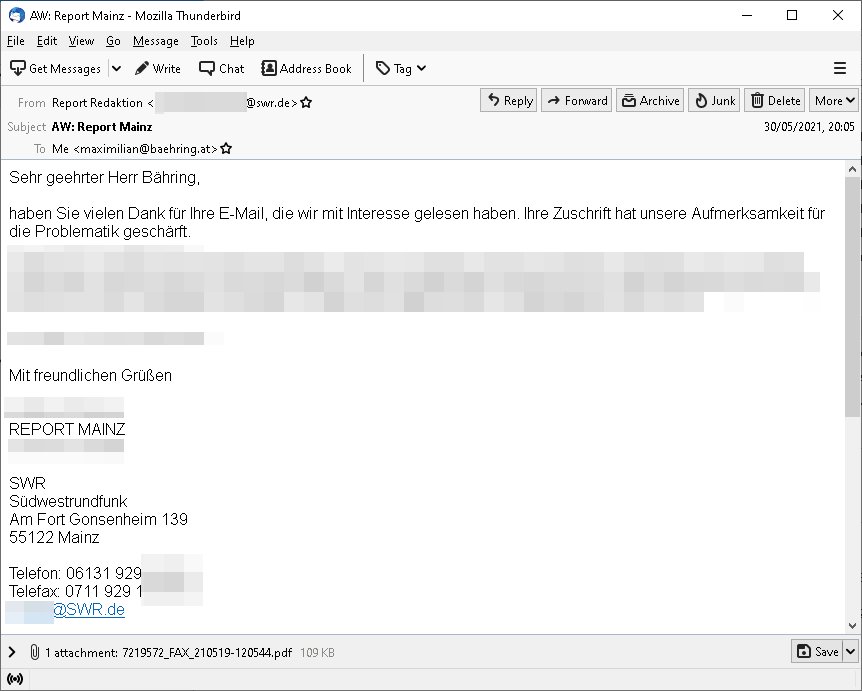Open Get Messages dropdown arrow
This screenshot has height=691, width=862.
point(117,69)
